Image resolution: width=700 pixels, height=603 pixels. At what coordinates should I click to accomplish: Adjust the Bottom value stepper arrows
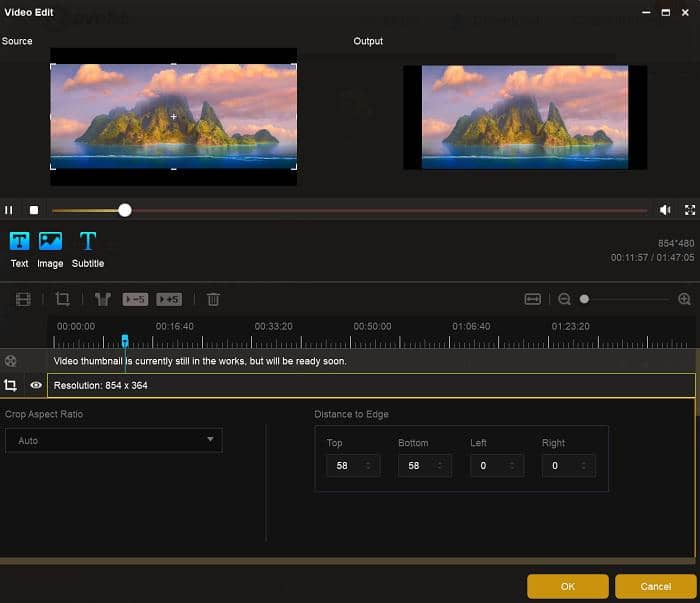point(440,466)
